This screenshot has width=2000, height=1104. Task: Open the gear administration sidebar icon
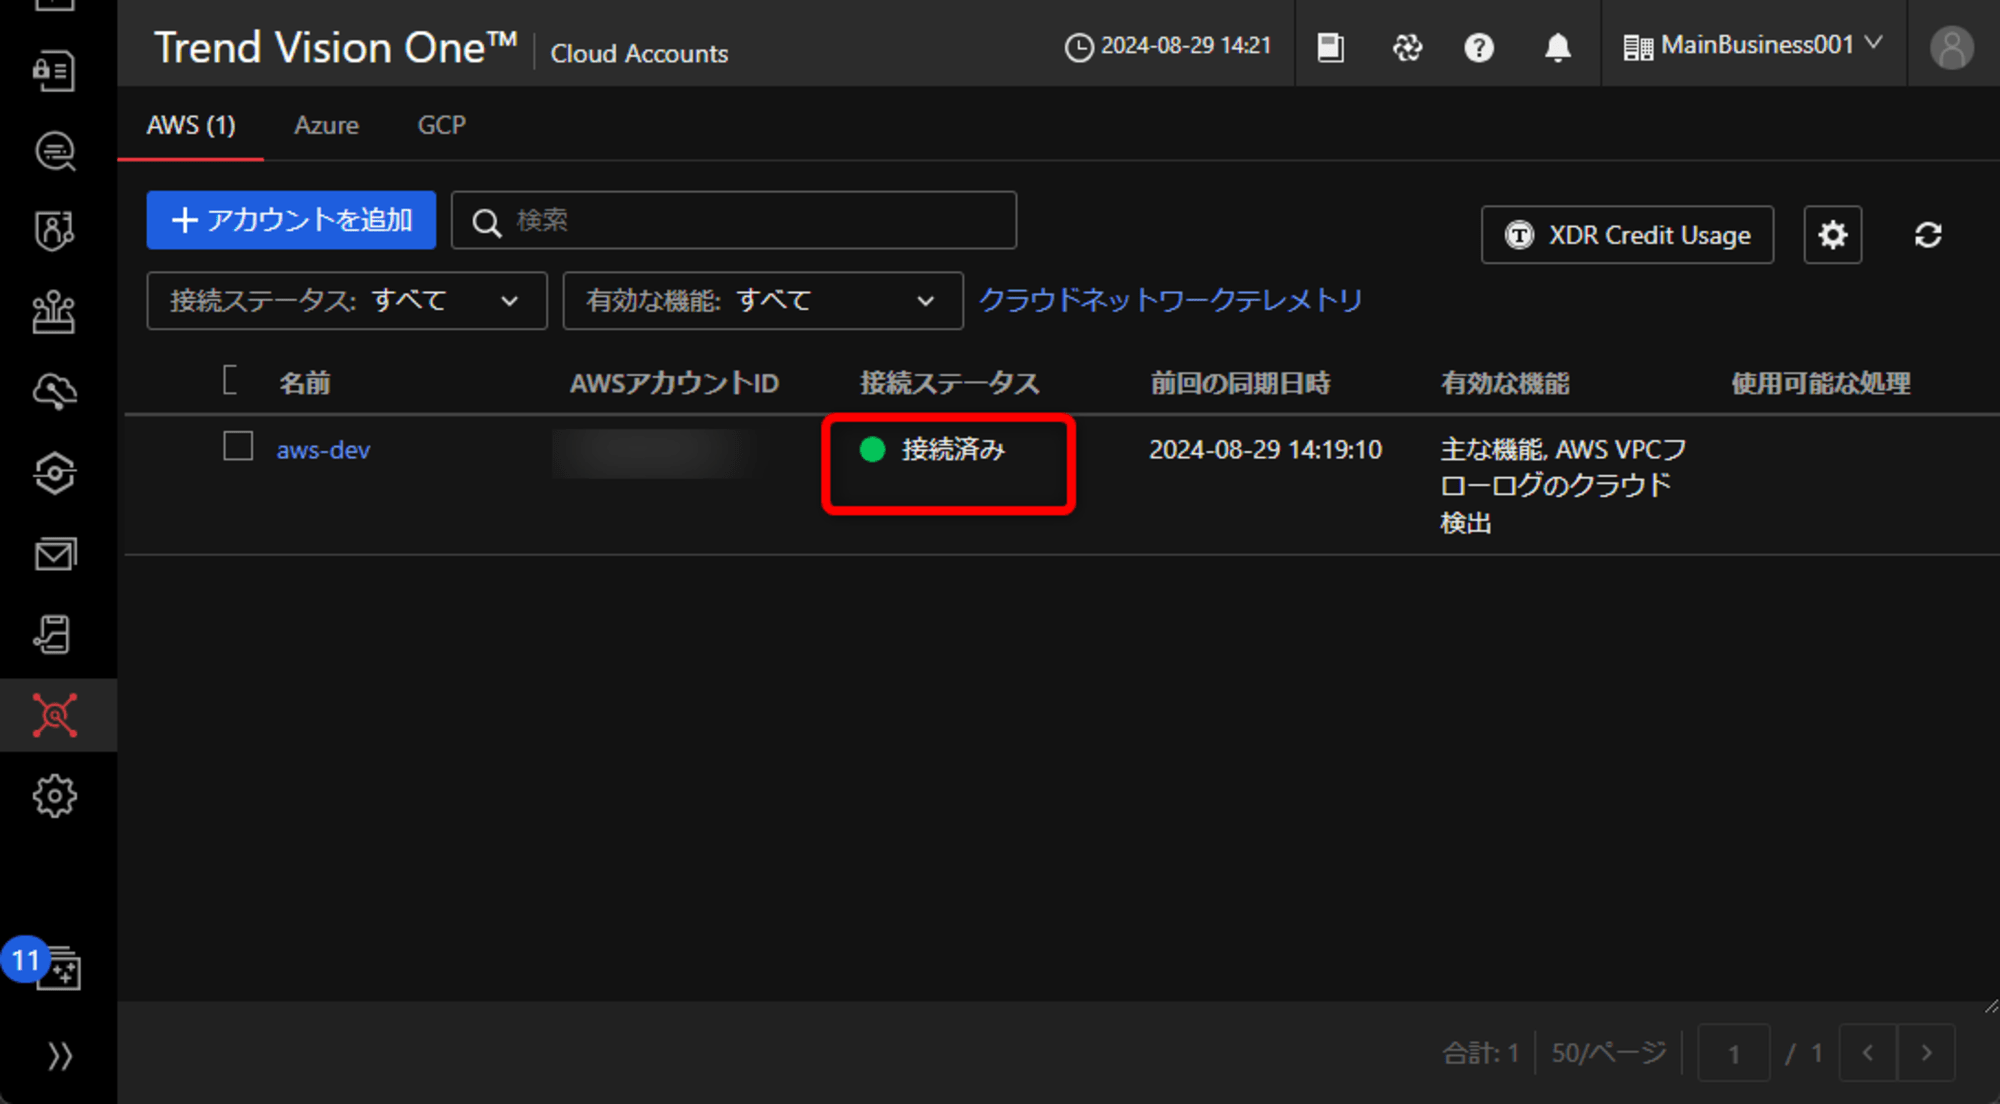(55, 796)
